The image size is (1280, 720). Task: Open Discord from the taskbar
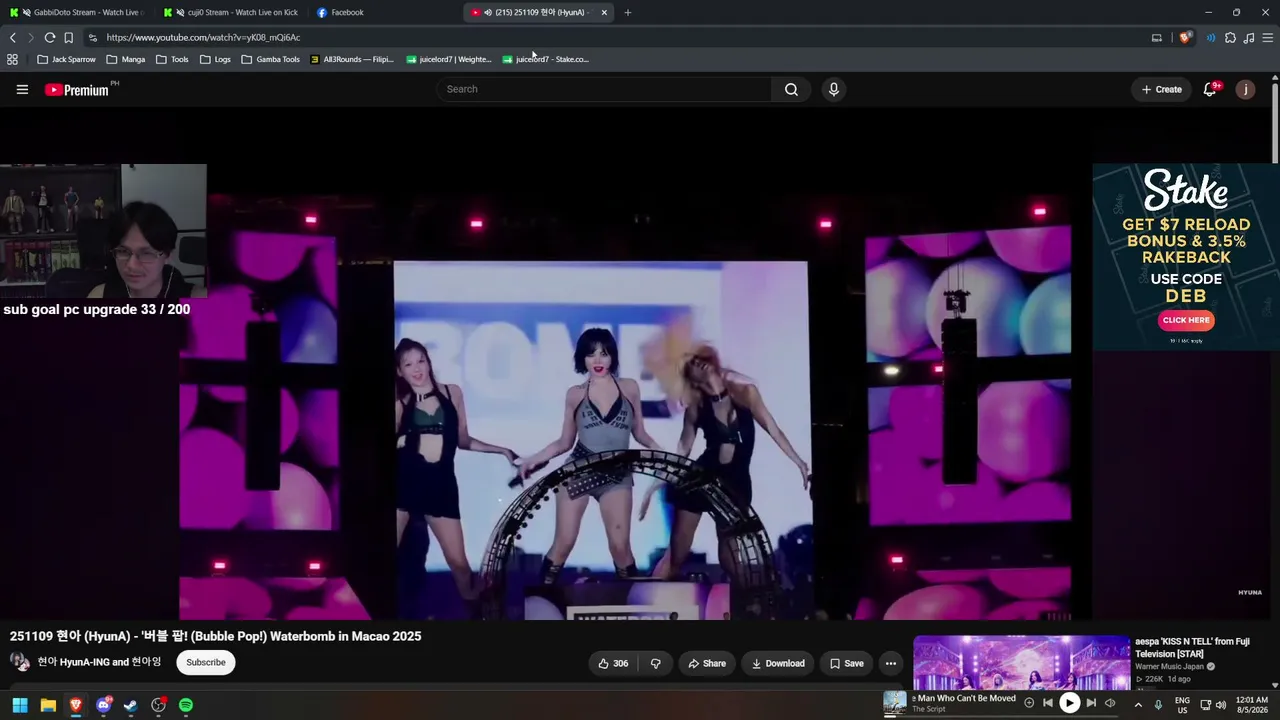tap(103, 705)
